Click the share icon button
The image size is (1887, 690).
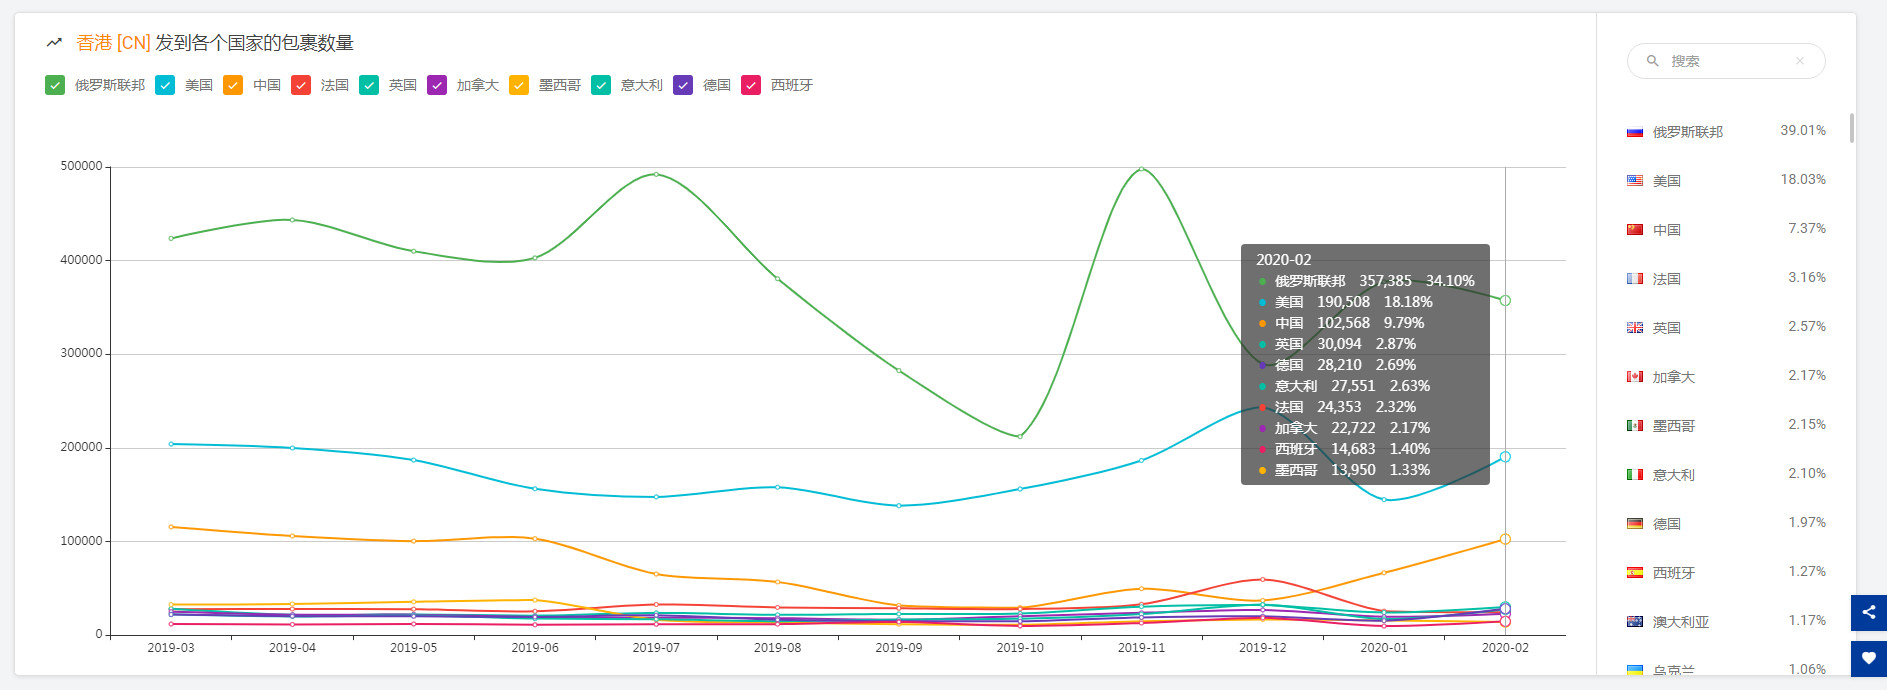[1868, 612]
